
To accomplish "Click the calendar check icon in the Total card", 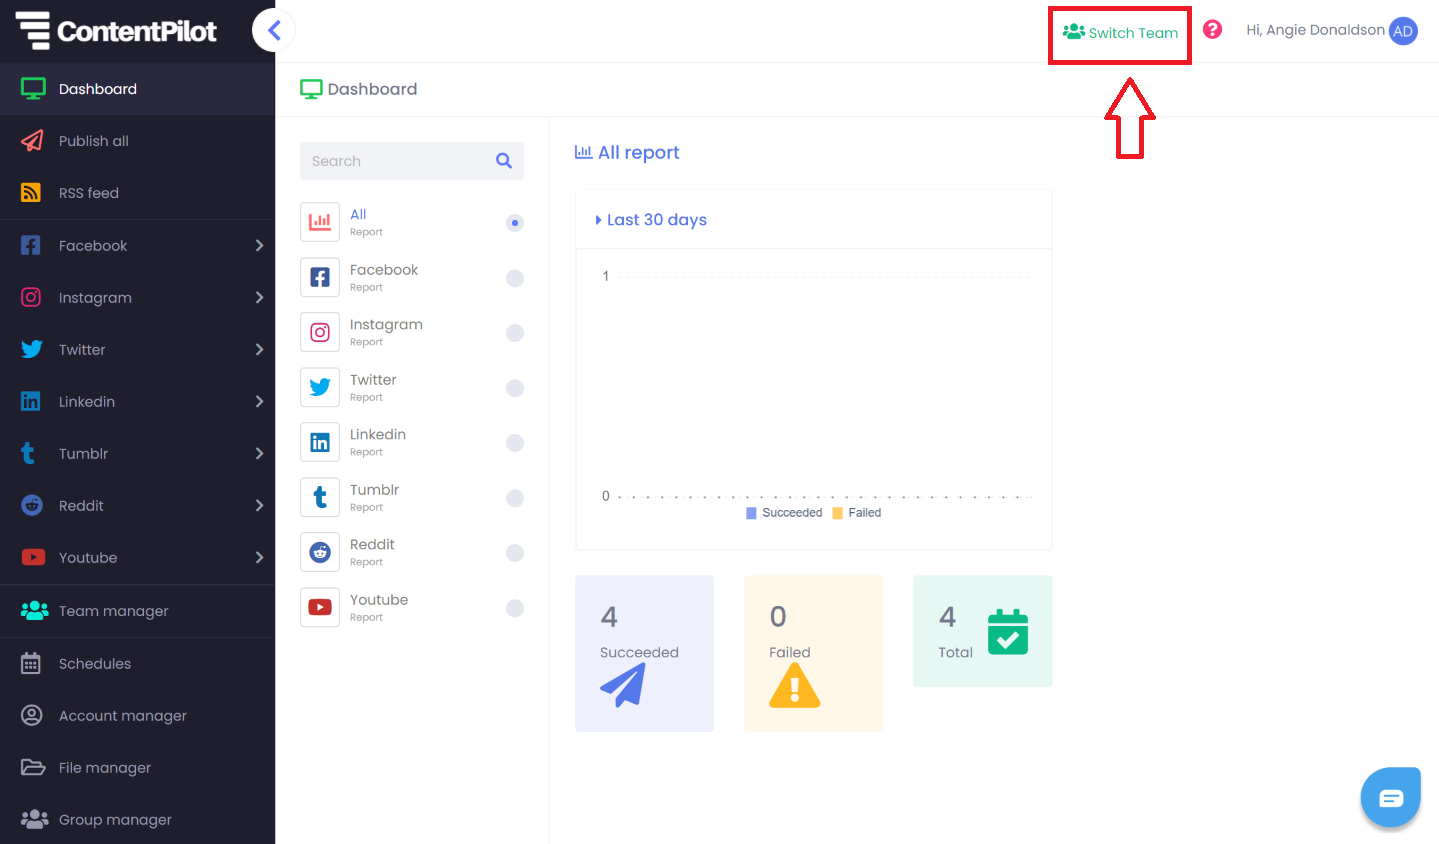I will pyautogui.click(x=1008, y=632).
